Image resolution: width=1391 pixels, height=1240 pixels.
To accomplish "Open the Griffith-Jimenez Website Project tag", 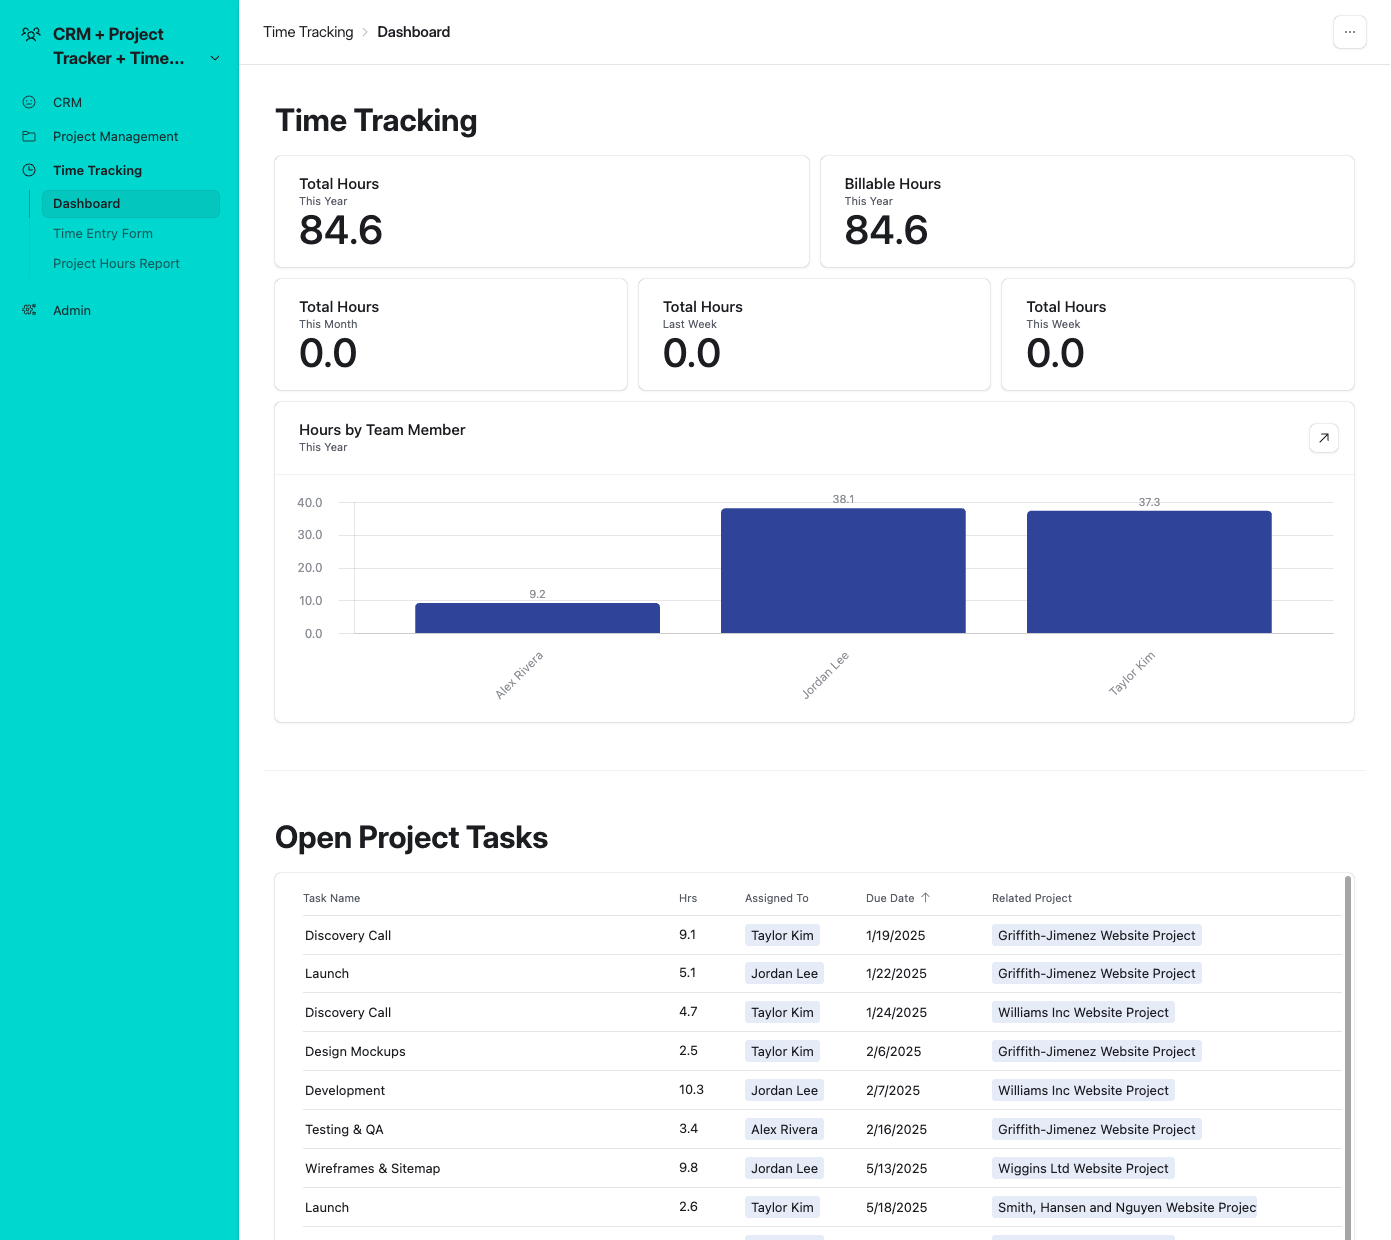I will pyautogui.click(x=1096, y=935).
